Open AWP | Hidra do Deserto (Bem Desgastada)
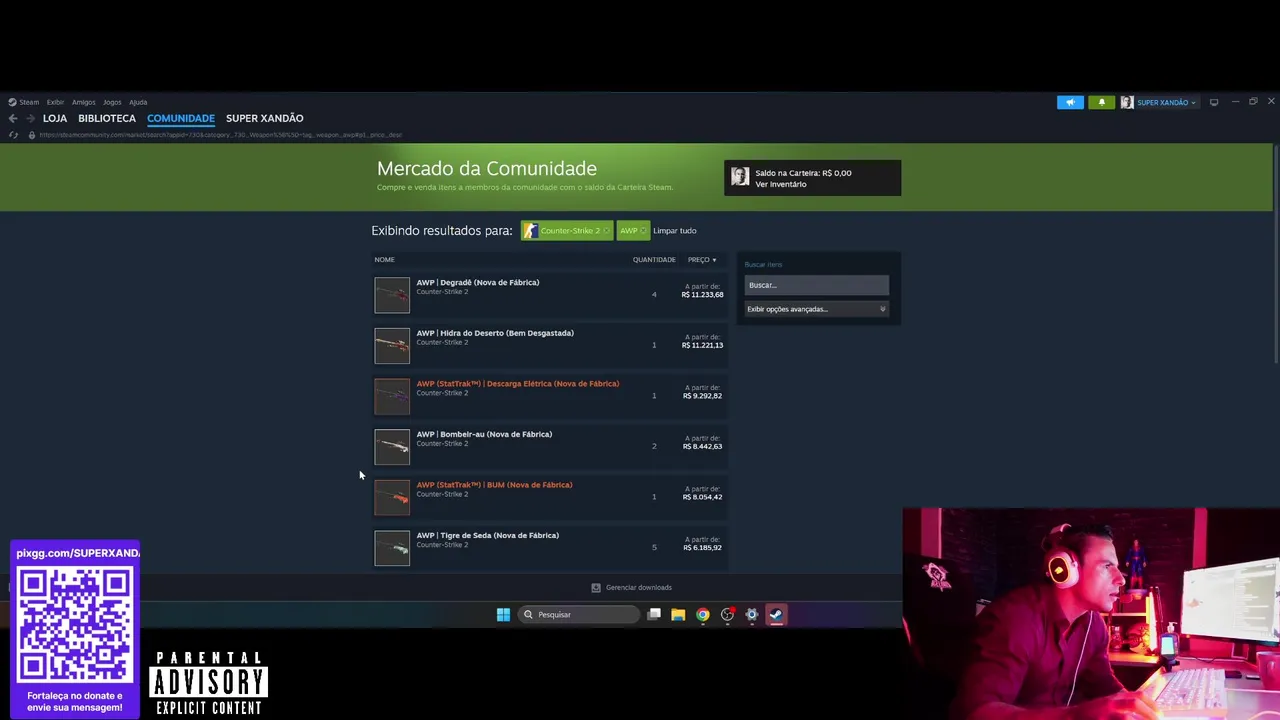 click(x=495, y=333)
